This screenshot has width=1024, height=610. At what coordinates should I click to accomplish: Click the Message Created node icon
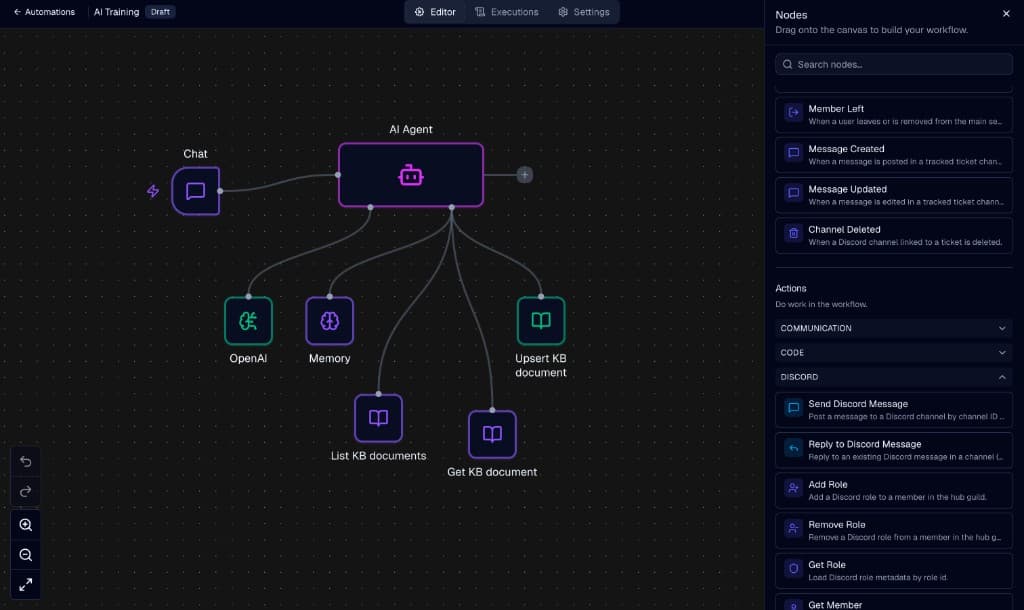pos(793,153)
